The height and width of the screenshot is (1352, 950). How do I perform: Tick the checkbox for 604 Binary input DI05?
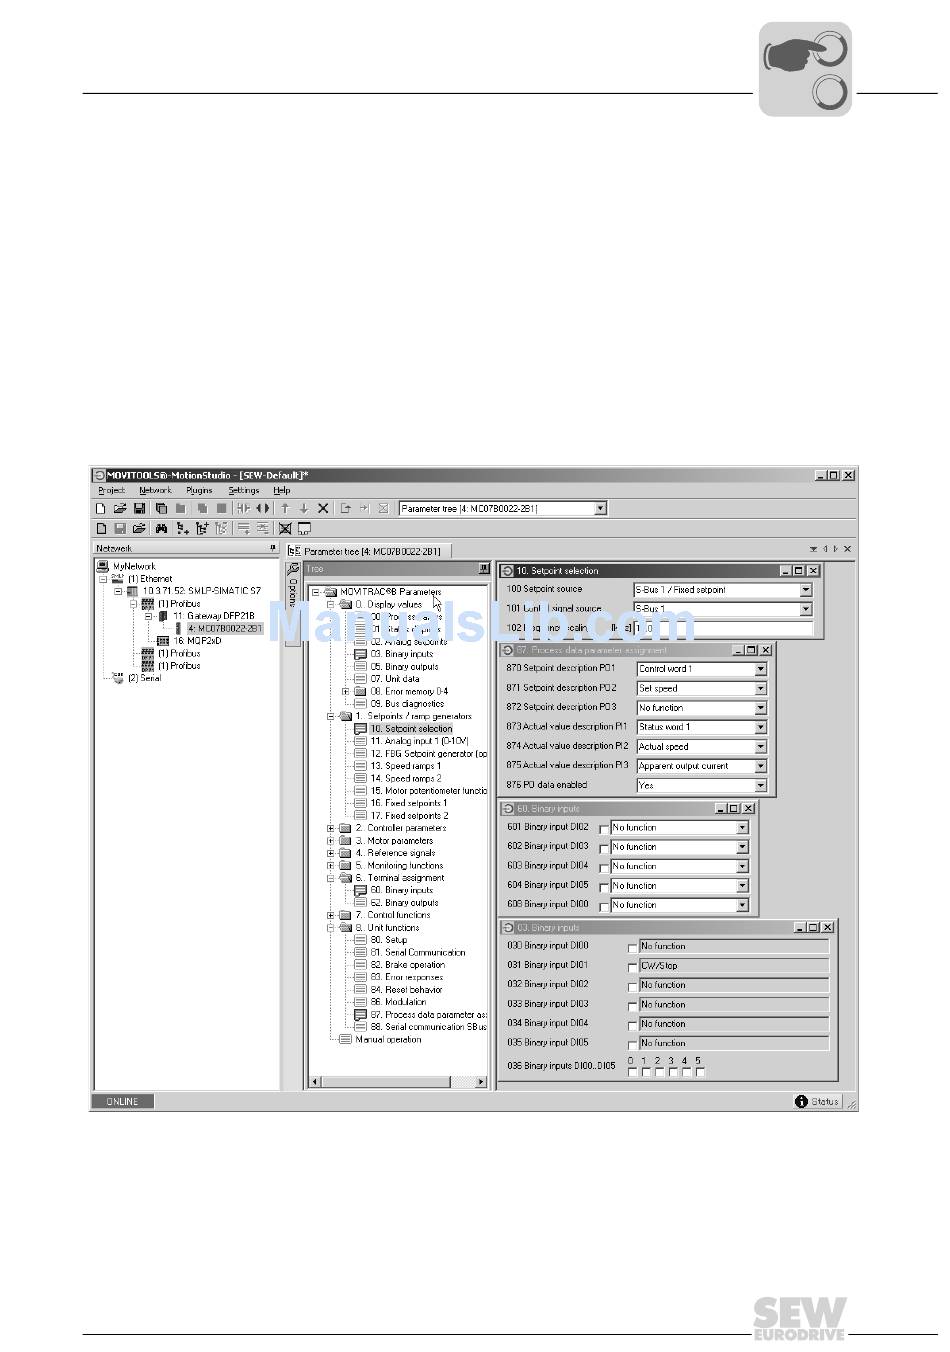(604, 887)
